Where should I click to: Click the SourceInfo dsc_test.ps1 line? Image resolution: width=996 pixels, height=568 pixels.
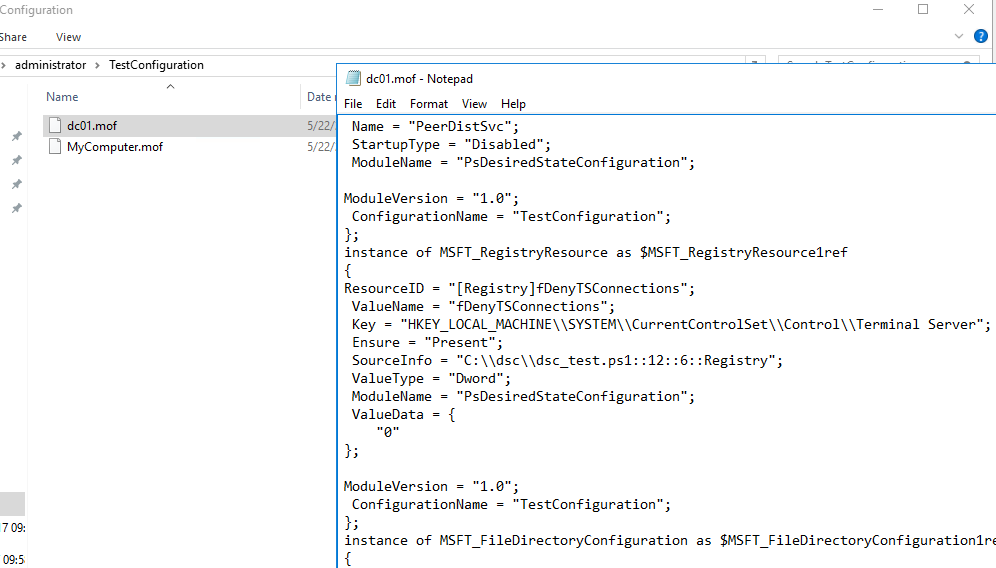point(567,360)
